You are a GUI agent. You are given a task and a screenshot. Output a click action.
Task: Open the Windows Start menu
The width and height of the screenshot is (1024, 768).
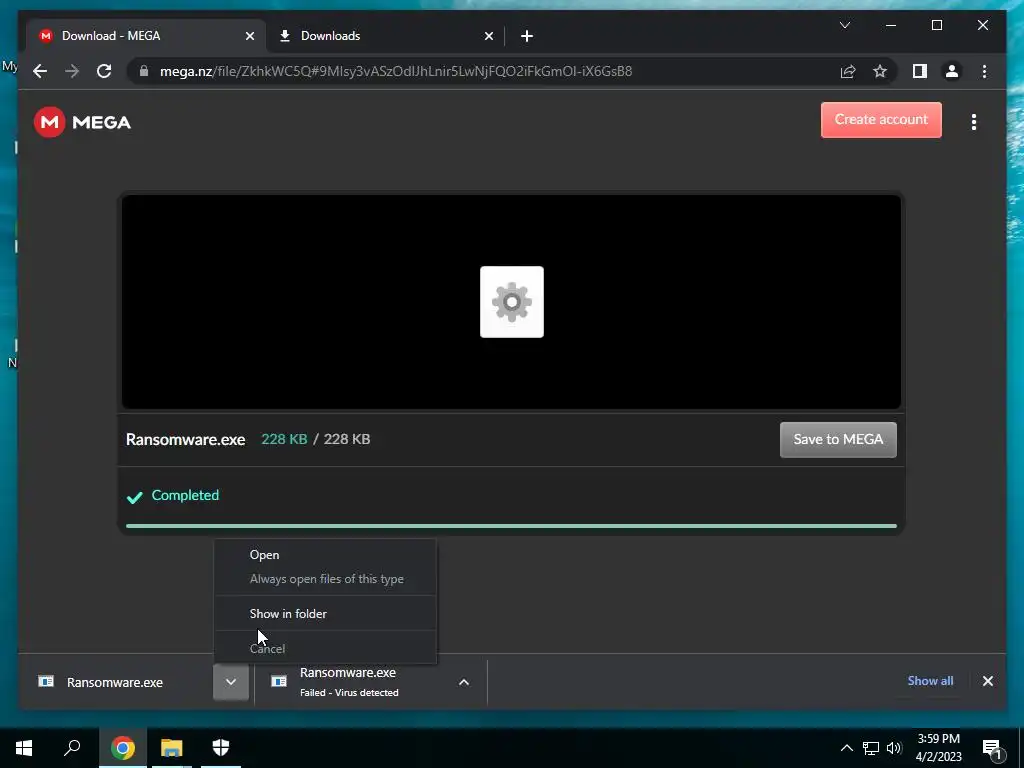[24, 748]
